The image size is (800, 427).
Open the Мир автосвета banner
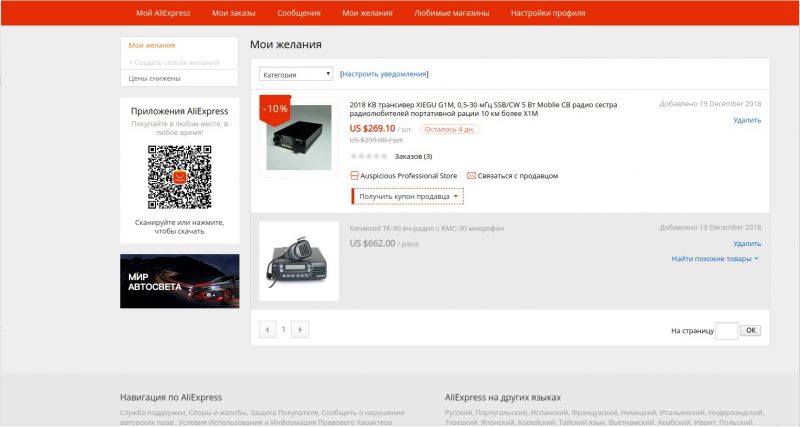pos(180,281)
